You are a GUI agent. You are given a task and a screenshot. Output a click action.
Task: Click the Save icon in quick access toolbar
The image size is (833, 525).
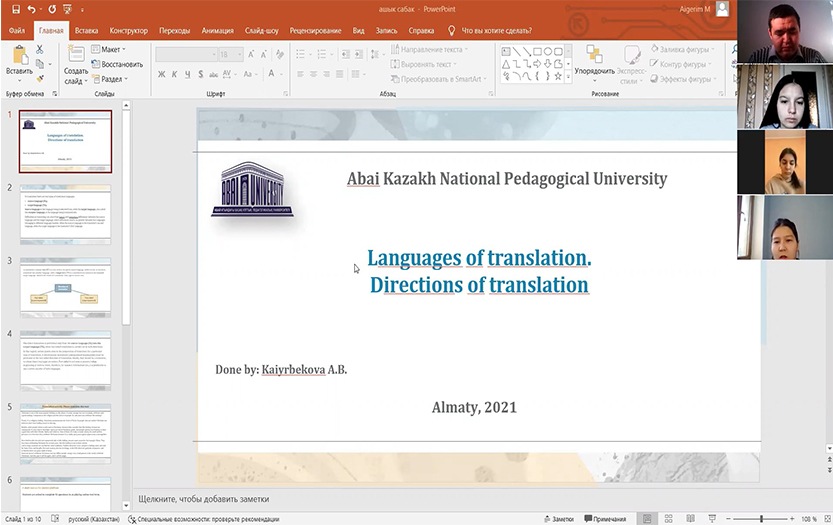click(x=14, y=9)
